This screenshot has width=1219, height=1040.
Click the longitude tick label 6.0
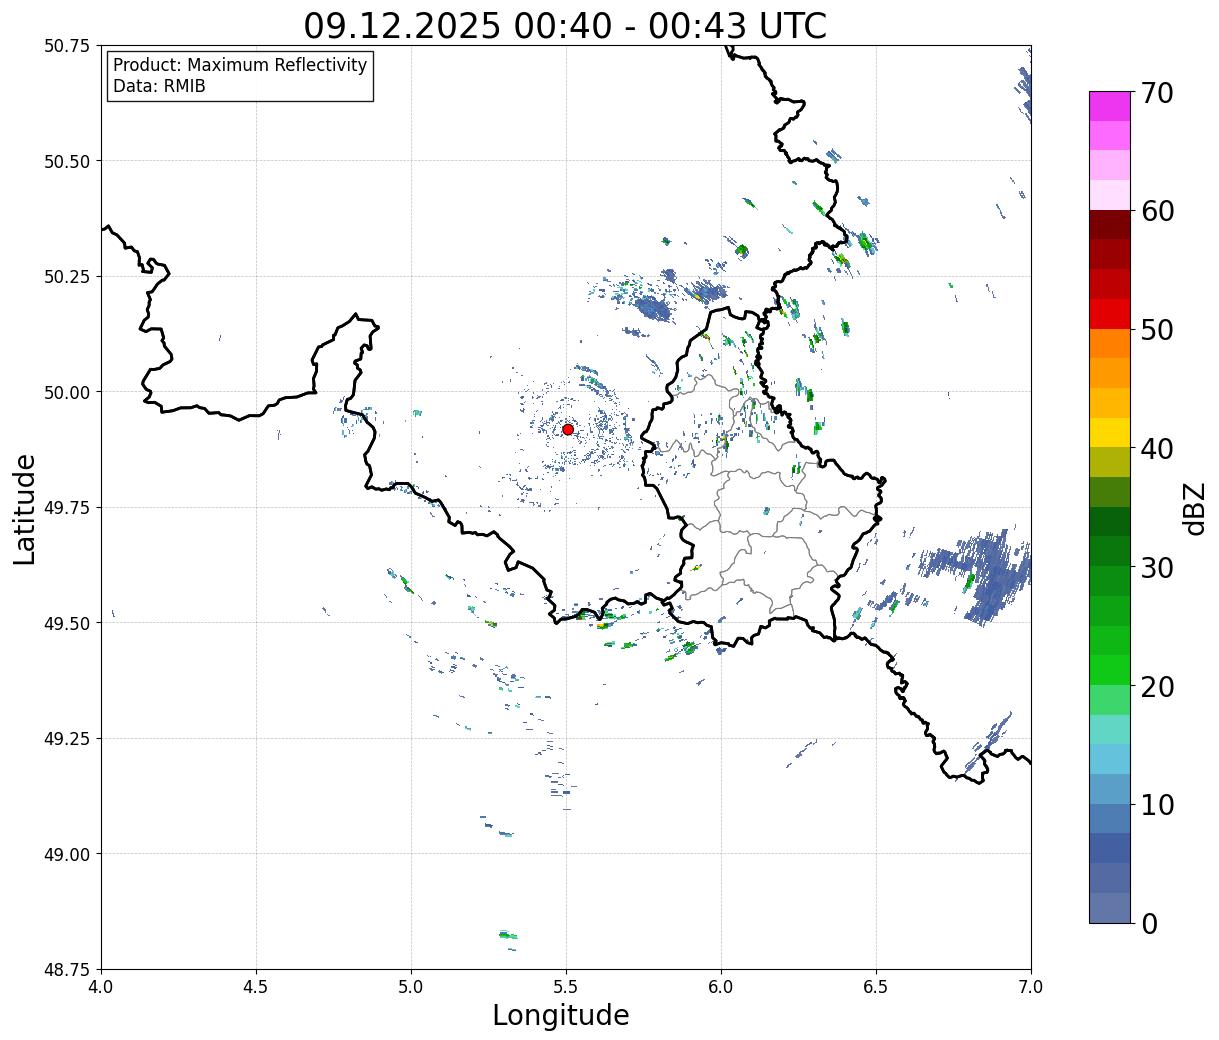coord(721,986)
